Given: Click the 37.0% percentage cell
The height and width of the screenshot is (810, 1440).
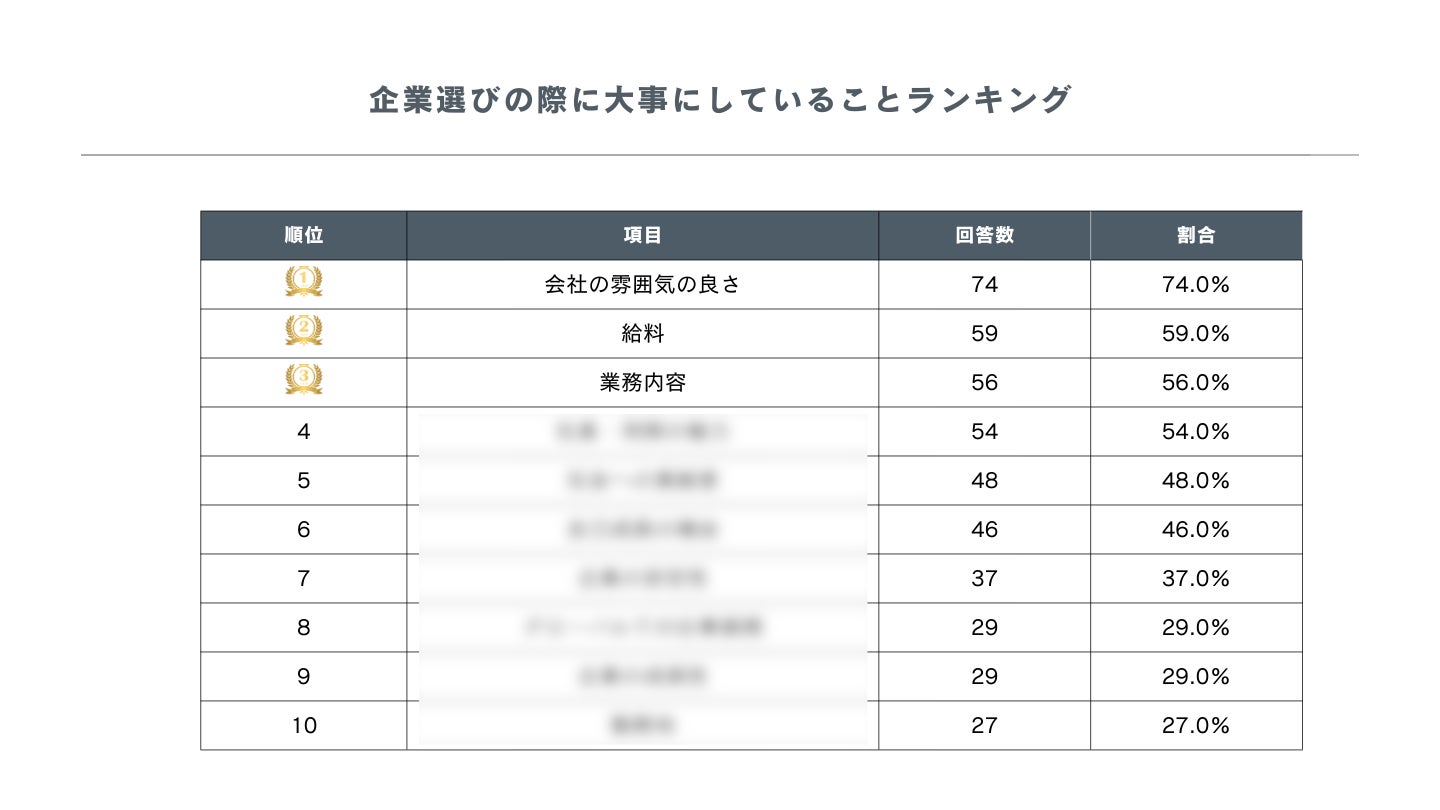Looking at the screenshot, I should click(x=1196, y=578).
